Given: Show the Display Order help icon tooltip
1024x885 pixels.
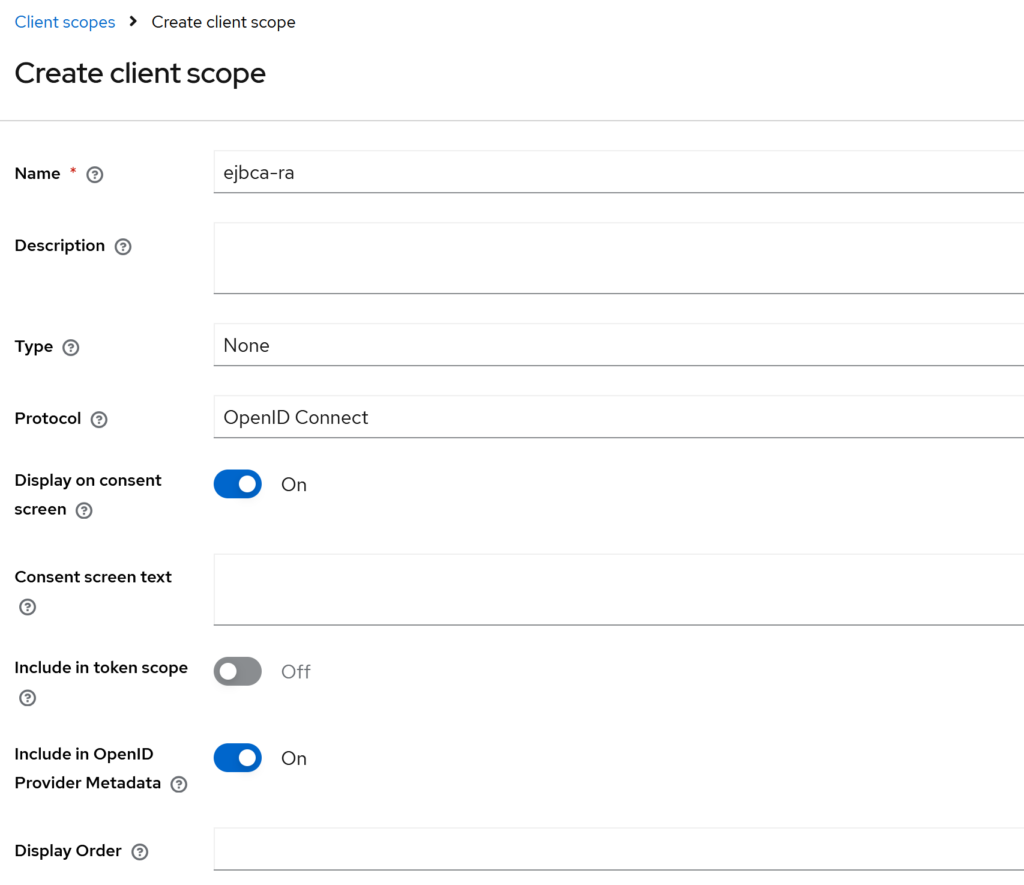Looking at the screenshot, I should 140,852.
